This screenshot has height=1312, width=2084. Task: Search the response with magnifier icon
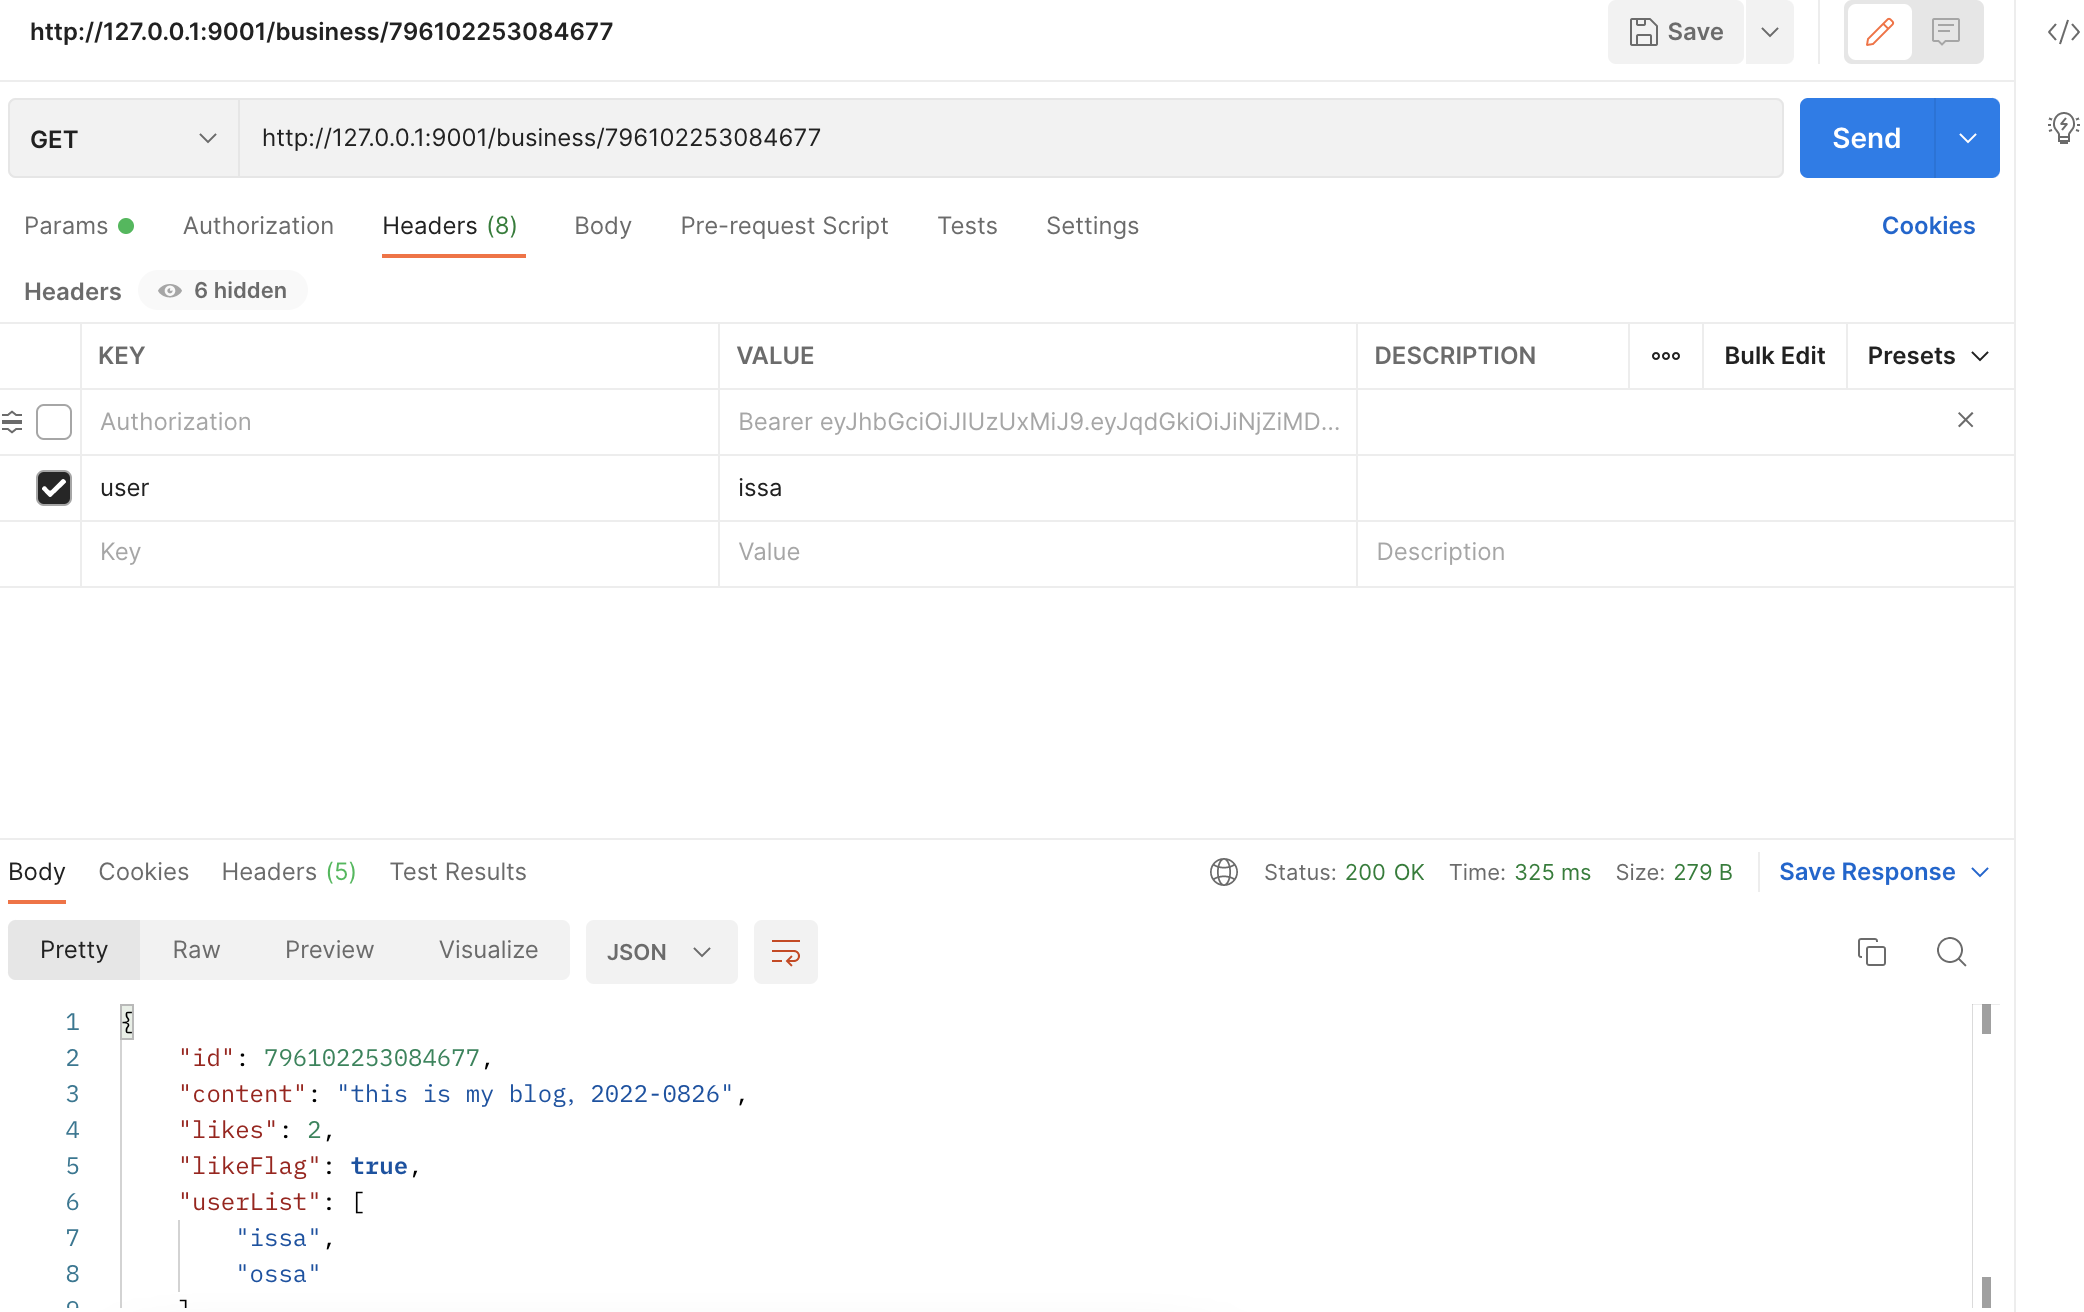(1951, 952)
